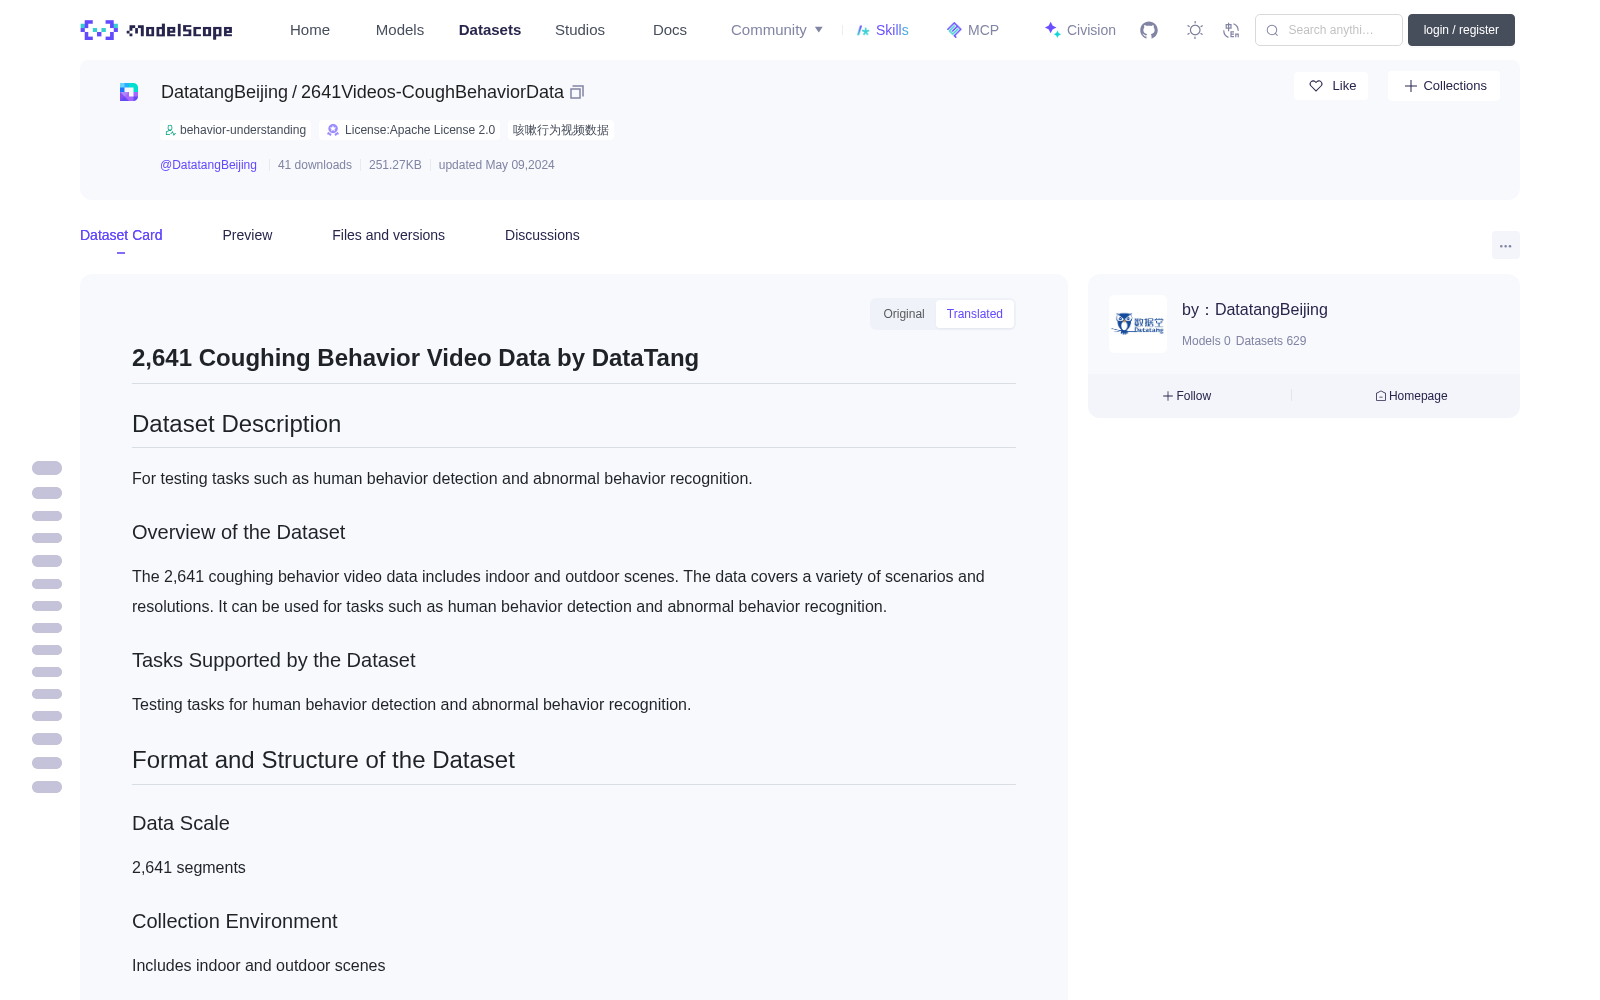Click the behavior-understanding tag
The width and height of the screenshot is (1600, 1000).
[x=236, y=130]
